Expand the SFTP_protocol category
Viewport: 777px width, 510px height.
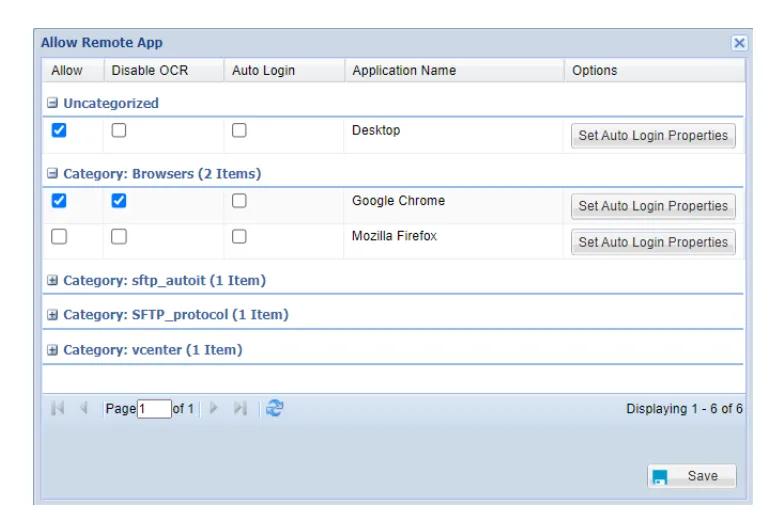pos(53,315)
